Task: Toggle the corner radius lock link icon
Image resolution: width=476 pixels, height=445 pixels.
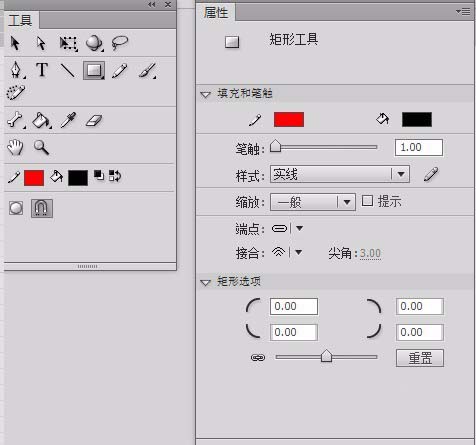Action: (x=258, y=358)
